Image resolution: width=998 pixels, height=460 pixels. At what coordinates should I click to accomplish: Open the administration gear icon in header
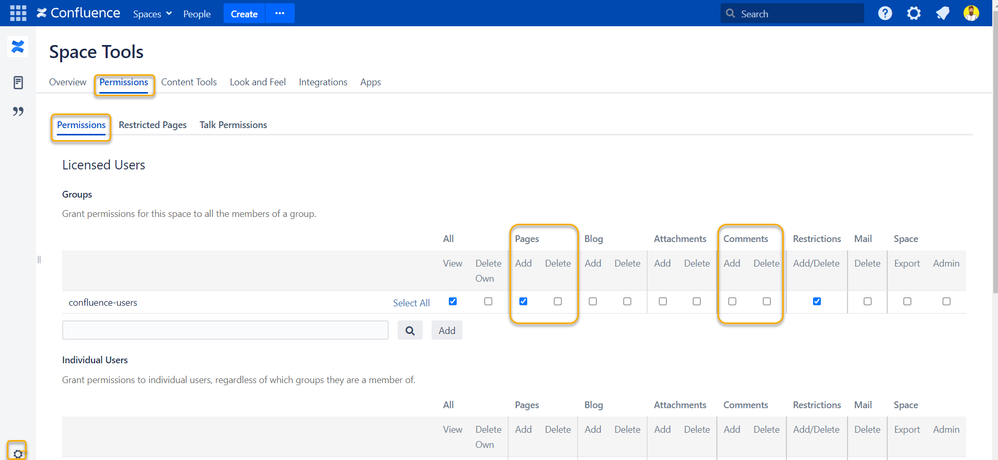pos(913,13)
